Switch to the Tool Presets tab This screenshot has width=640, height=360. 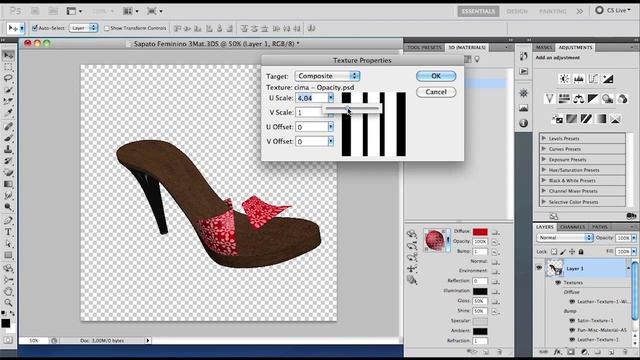tap(424, 47)
